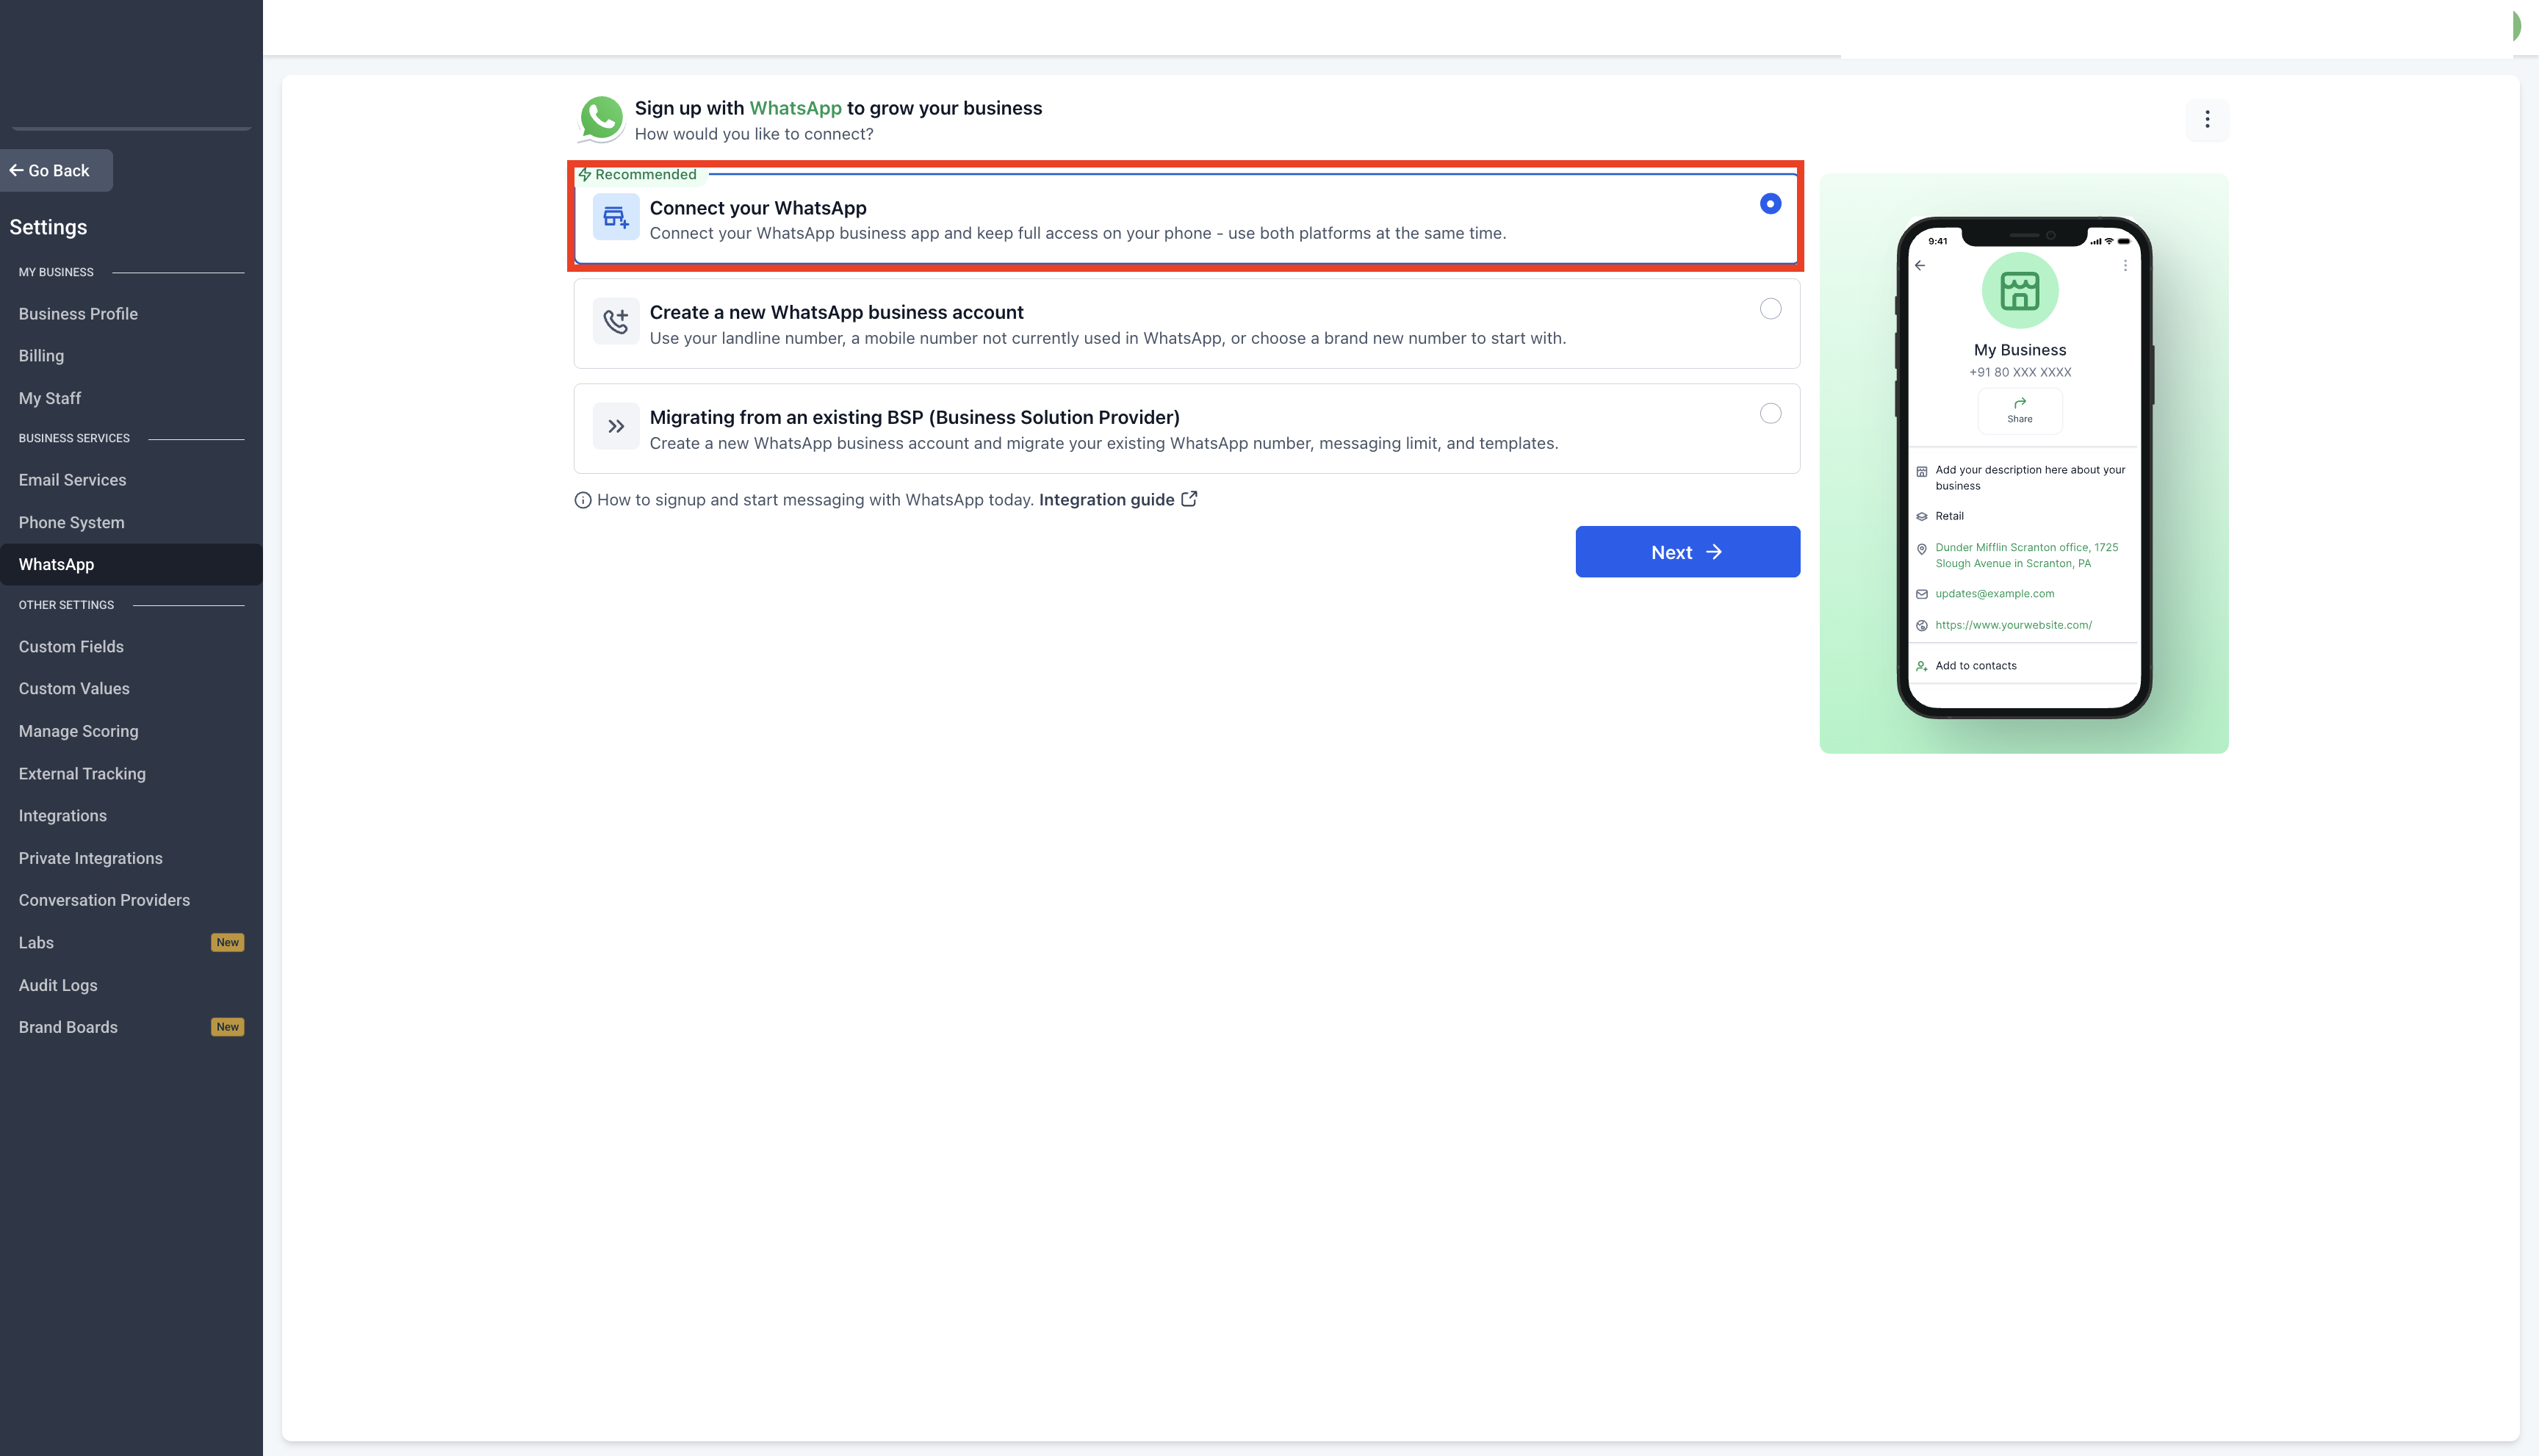Open the three-dot options menu
Image resolution: width=2539 pixels, height=1456 pixels.
pyautogui.click(x=2207, y=120)
